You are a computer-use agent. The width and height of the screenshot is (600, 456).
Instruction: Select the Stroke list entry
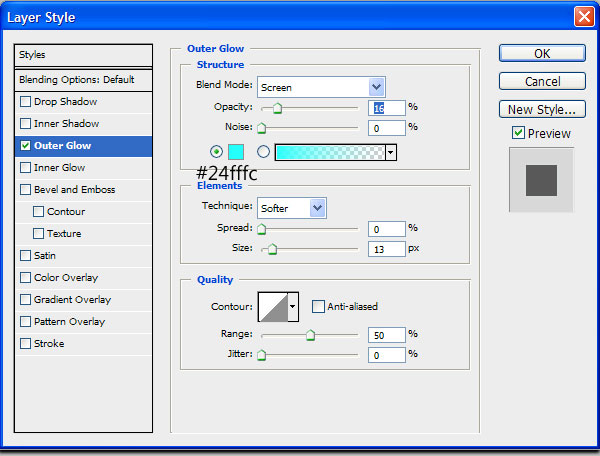[x=83, y=344]
